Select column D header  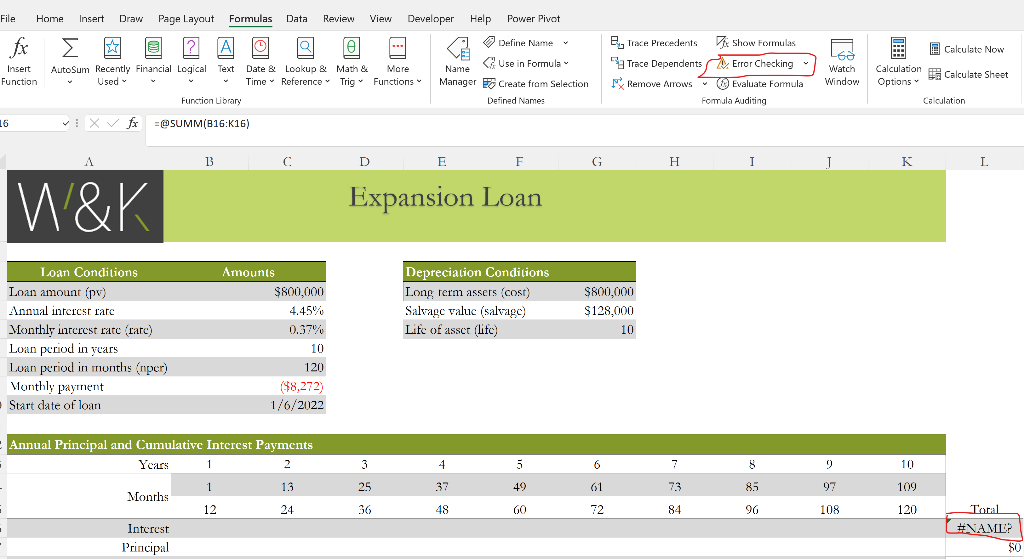(364, 161)
